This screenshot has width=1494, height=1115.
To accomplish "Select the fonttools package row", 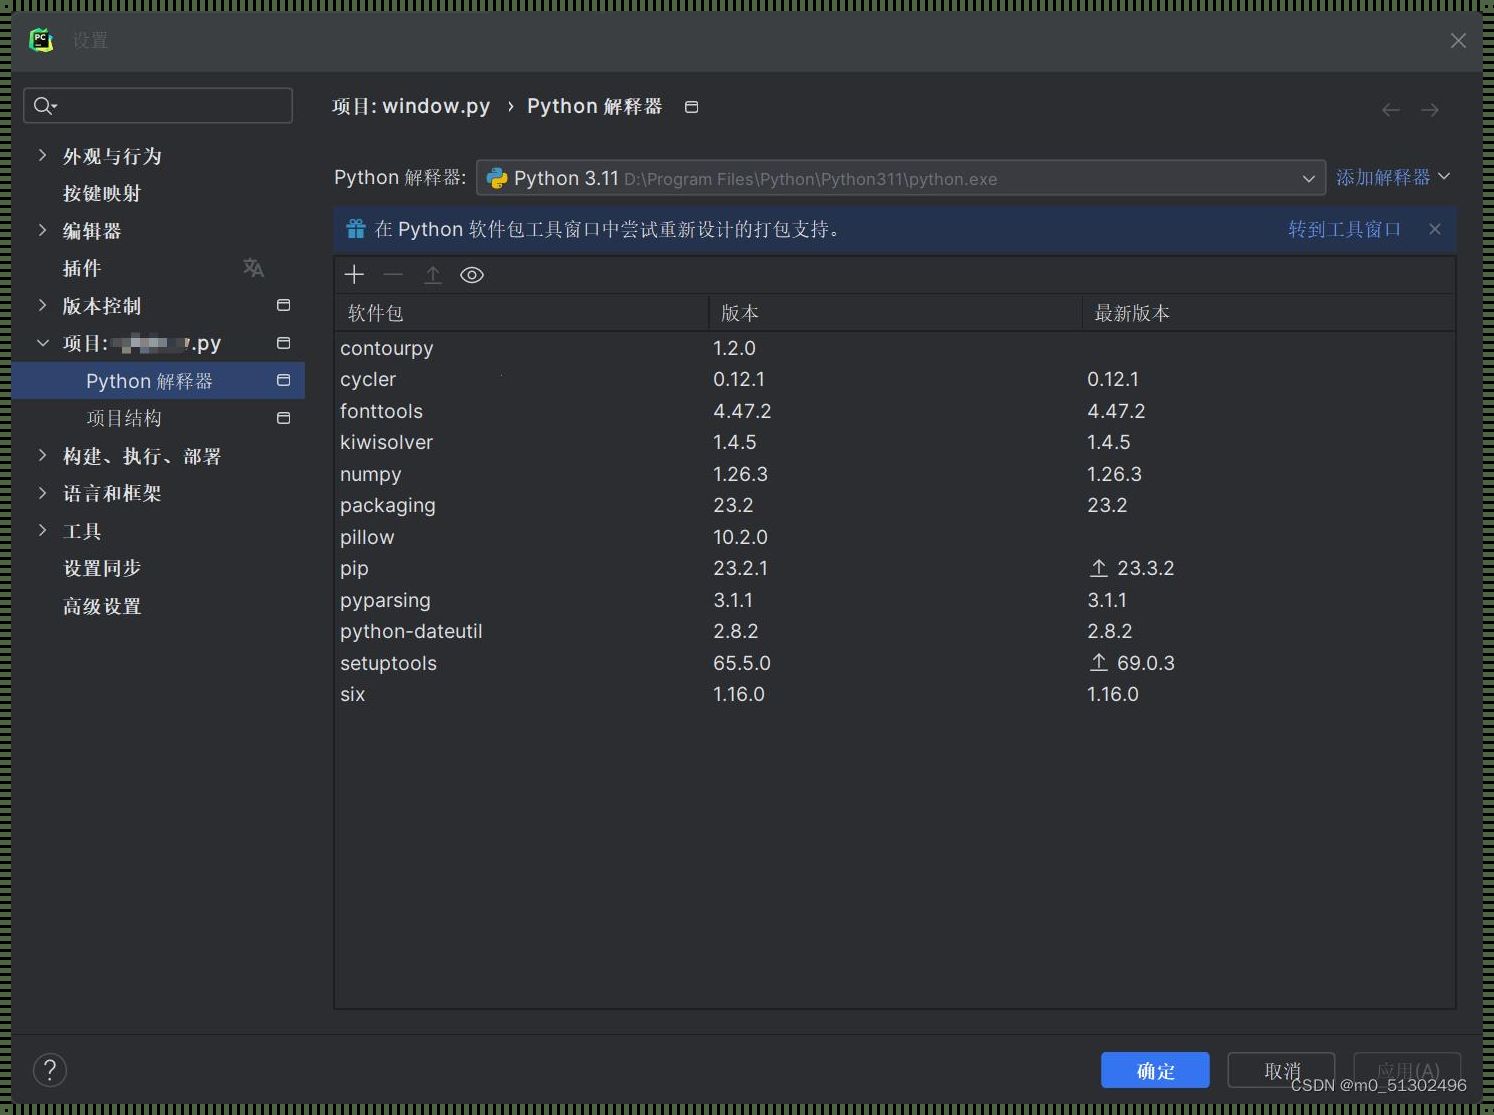I will click(x=895, y=411).
